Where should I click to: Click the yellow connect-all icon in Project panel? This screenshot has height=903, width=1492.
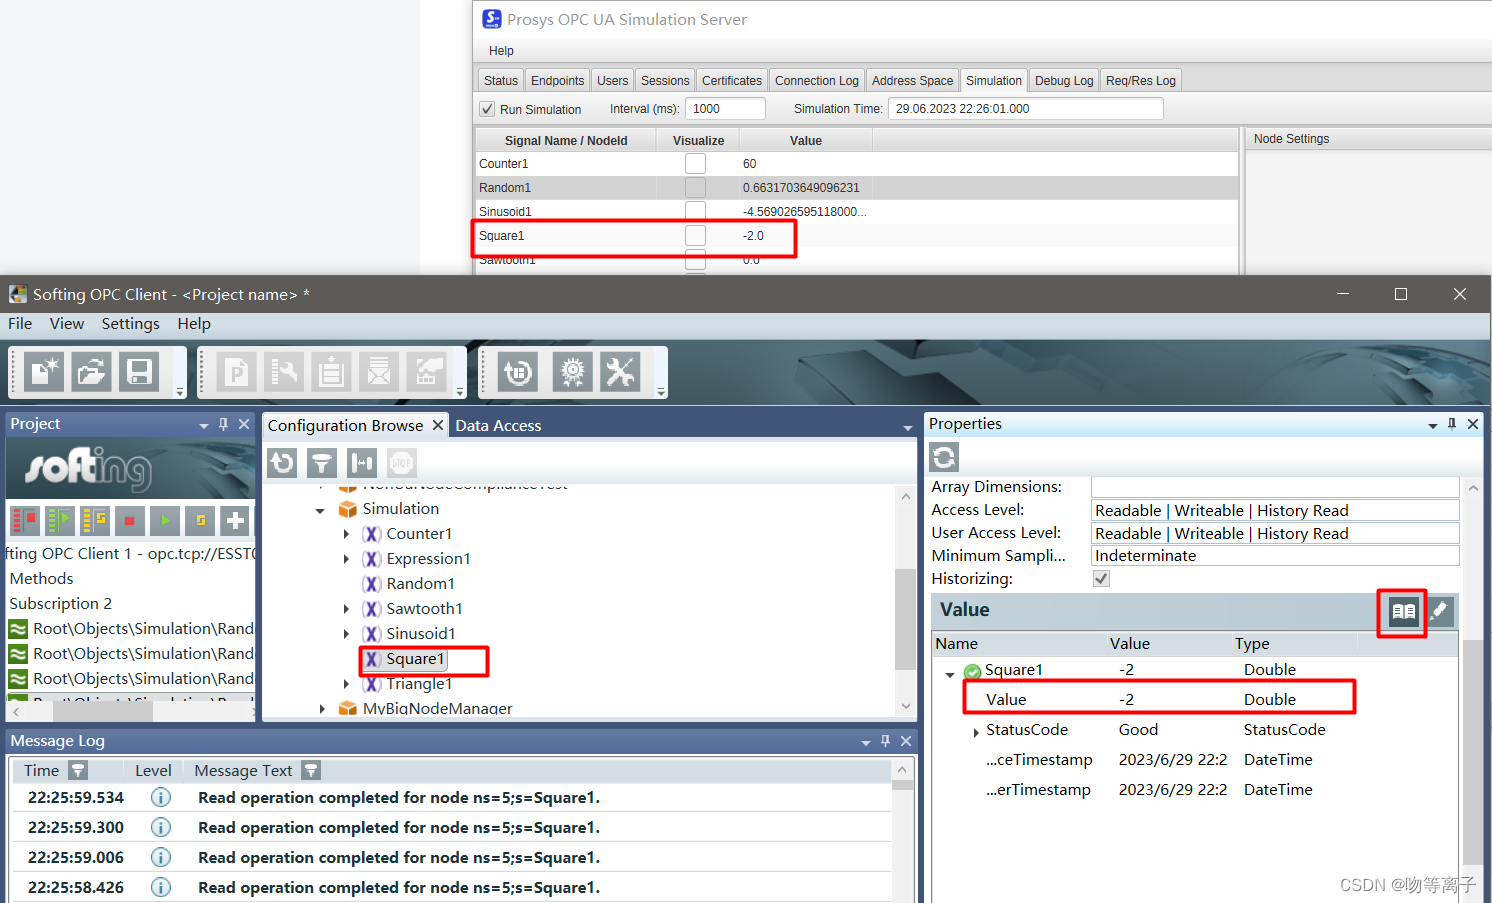pos(95,520)
